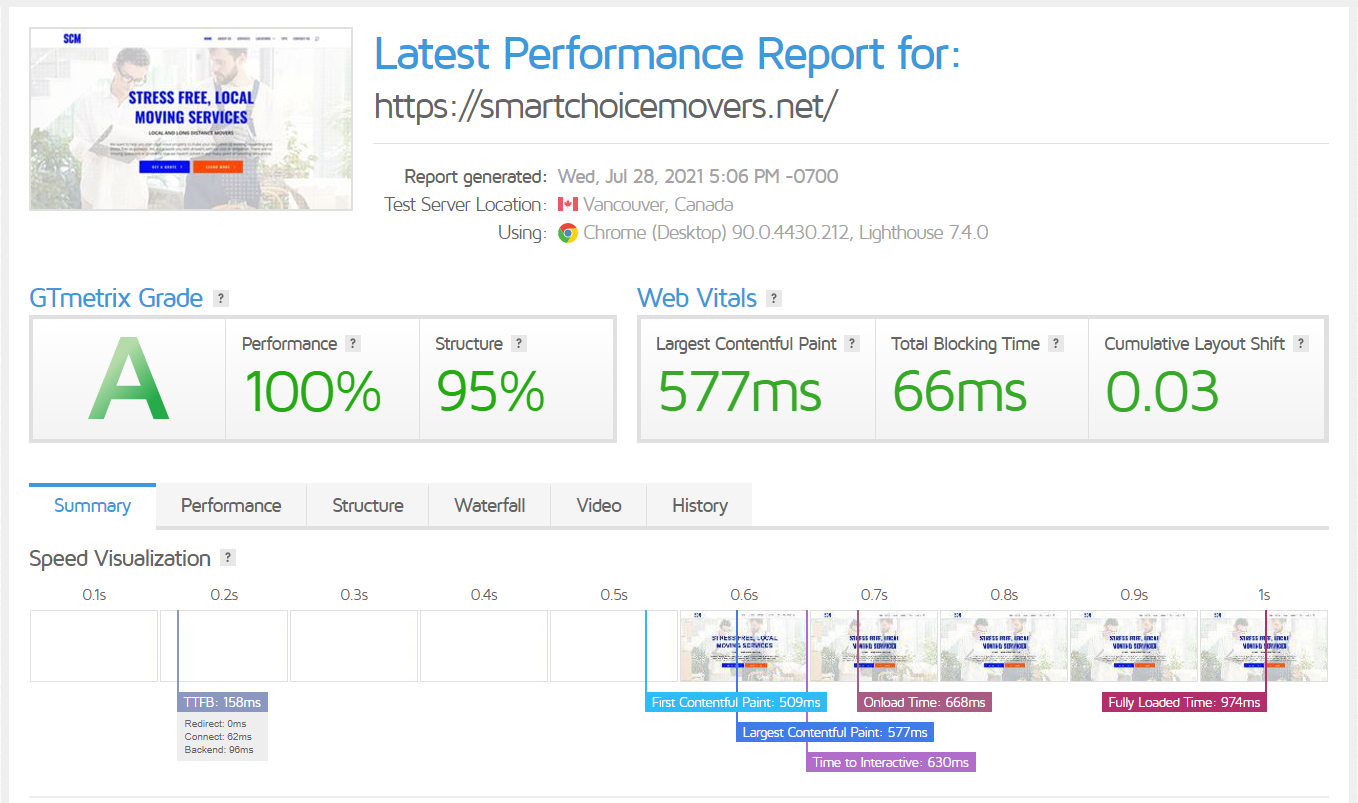Click the First Contentful Paint marker
The height and width of the screenshot is (803, 1358).
tap(735, 701)
